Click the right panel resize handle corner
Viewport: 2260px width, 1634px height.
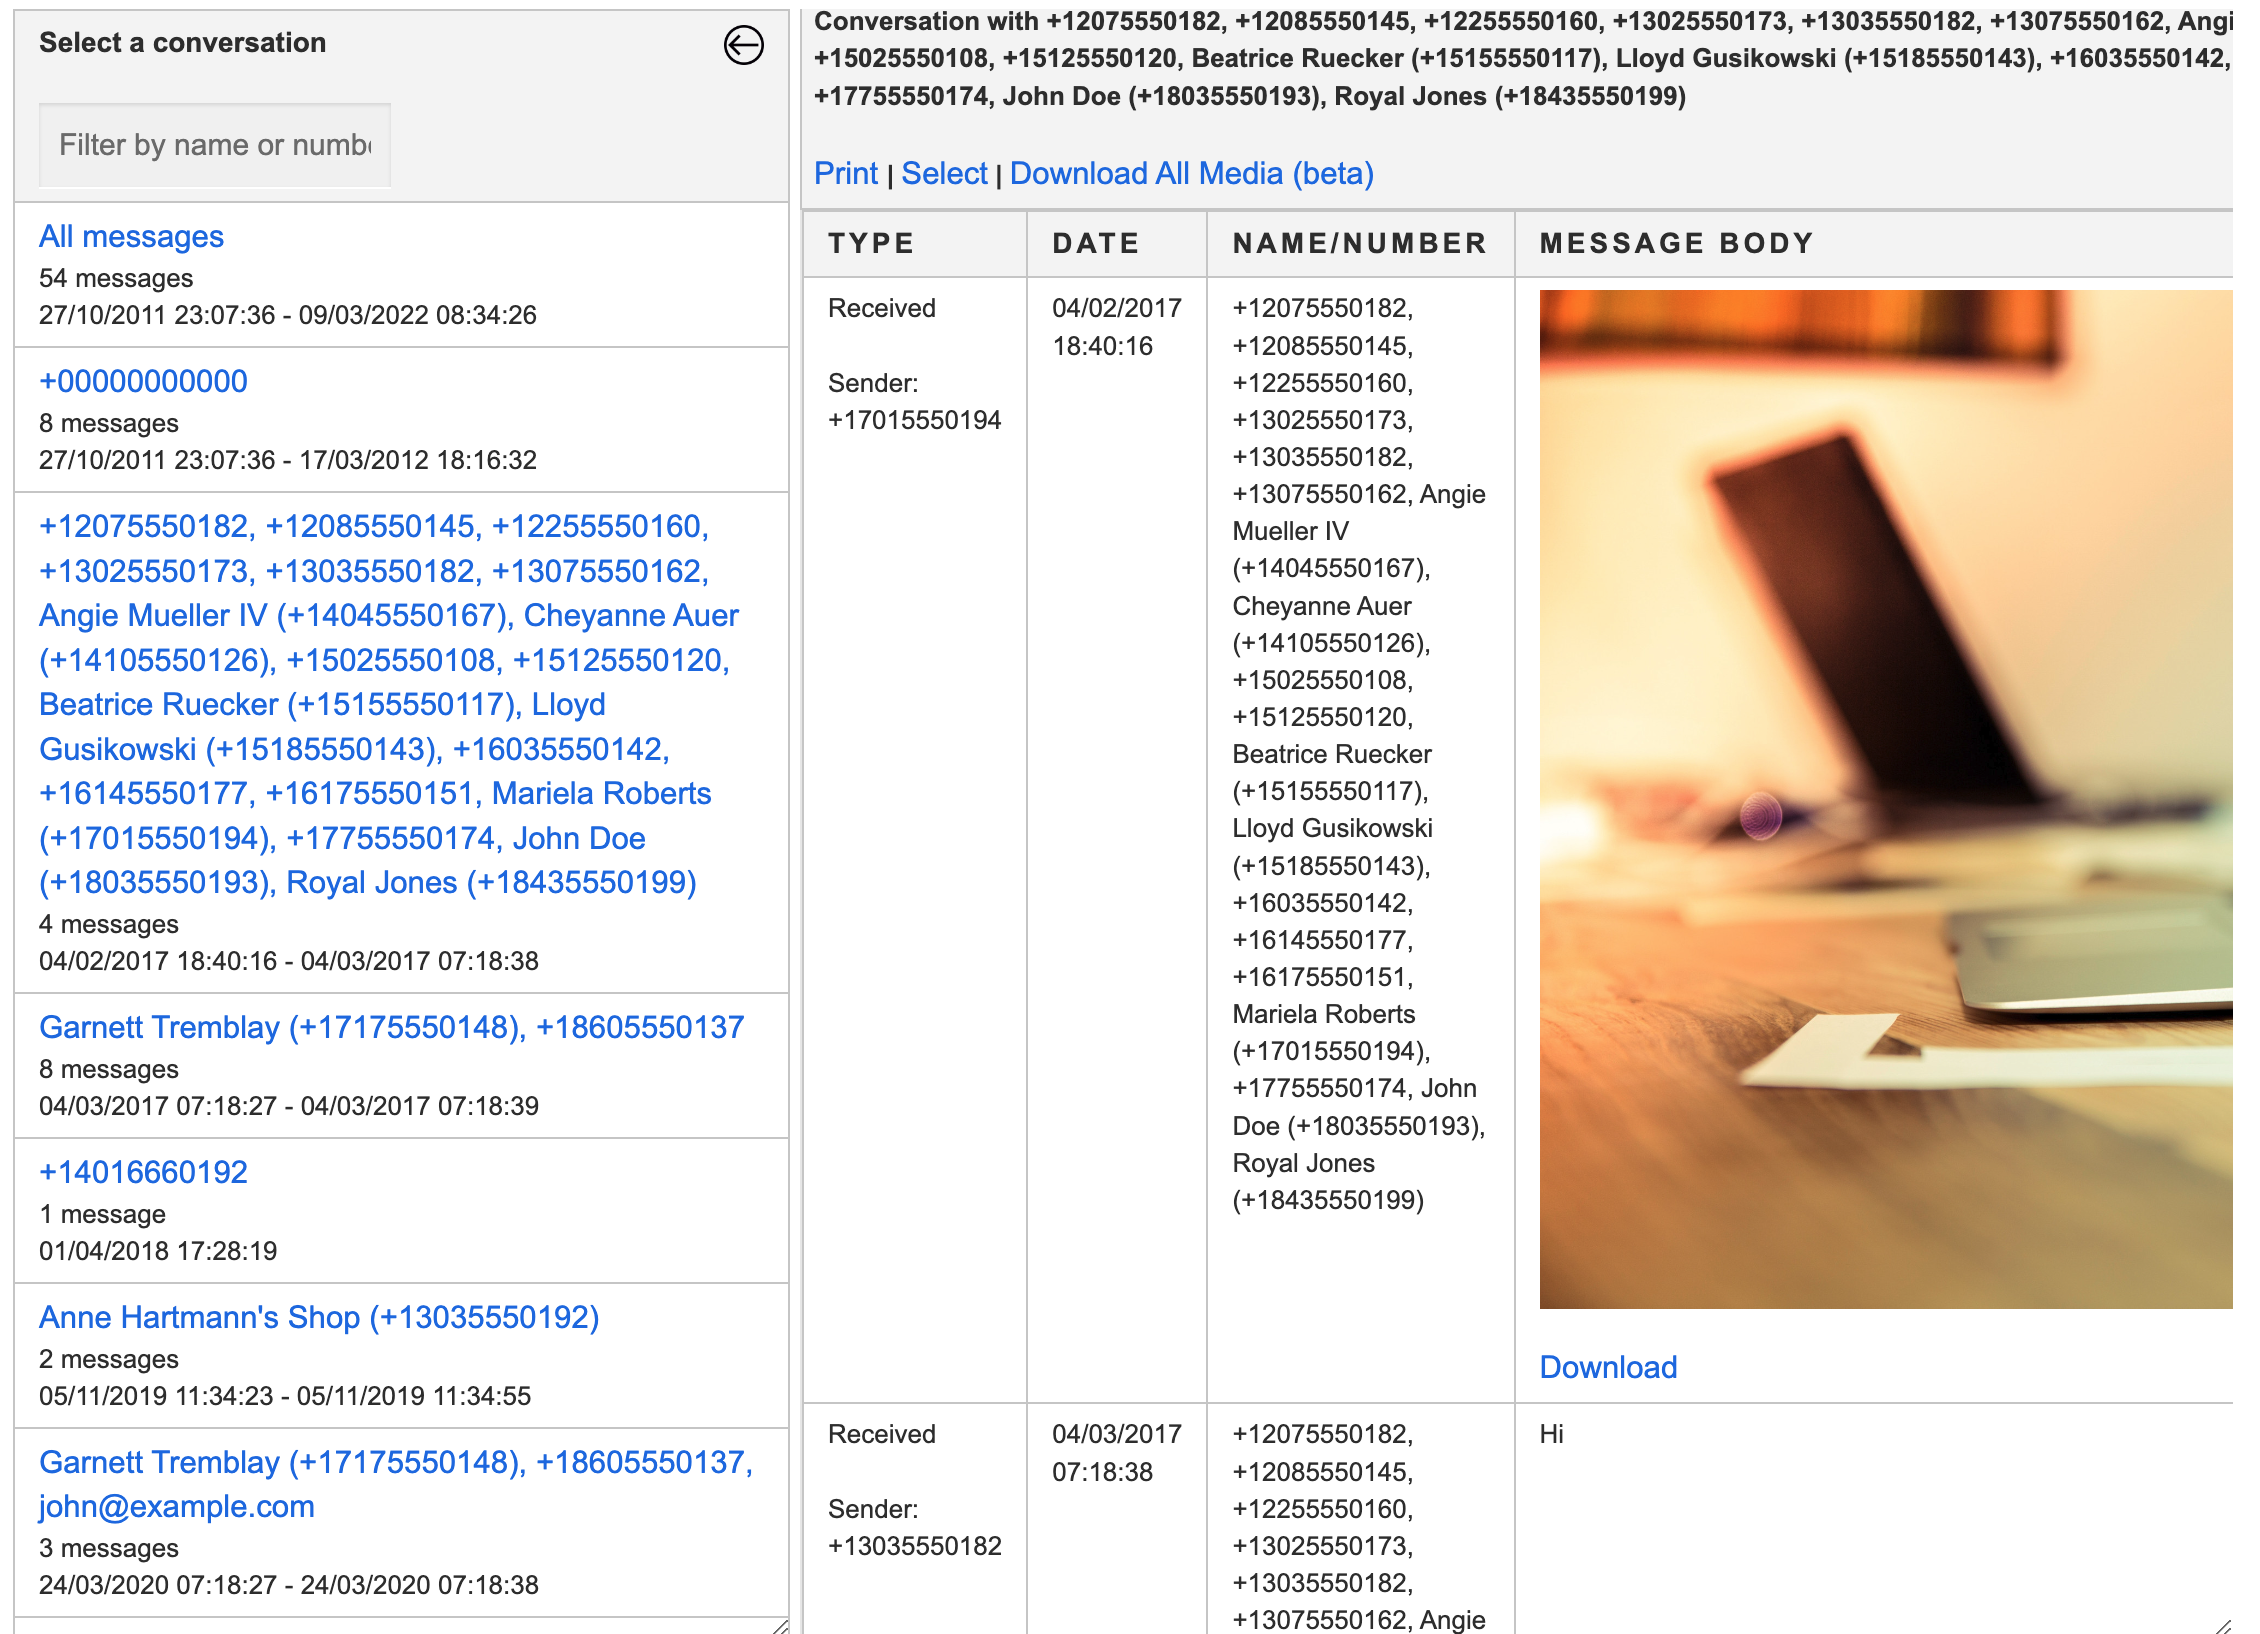coord(2223,1626)
